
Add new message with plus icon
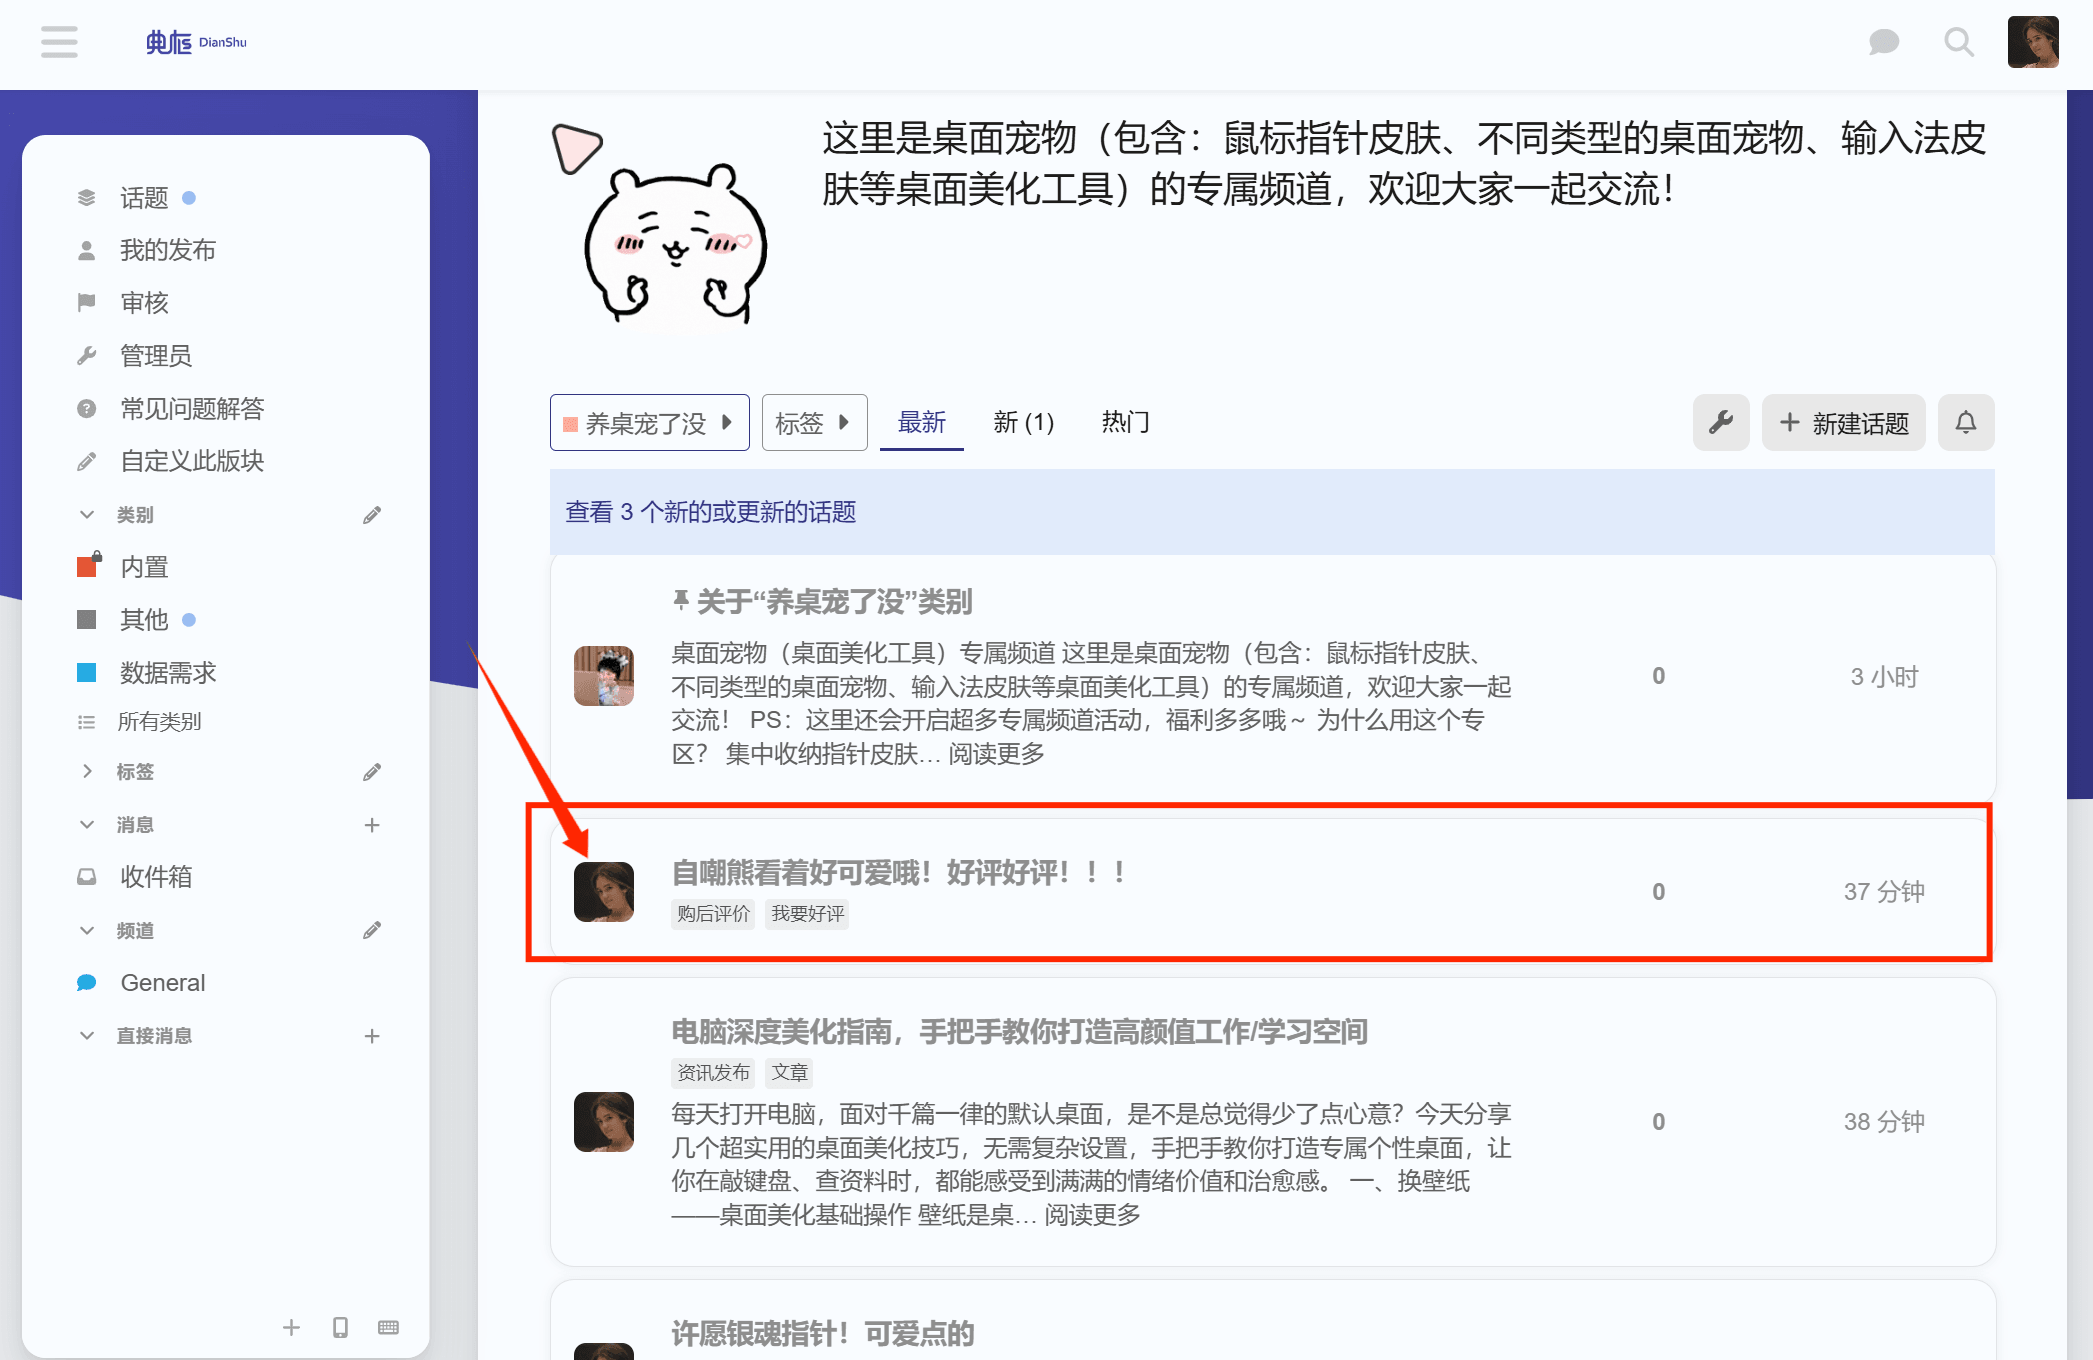point(372,825)
